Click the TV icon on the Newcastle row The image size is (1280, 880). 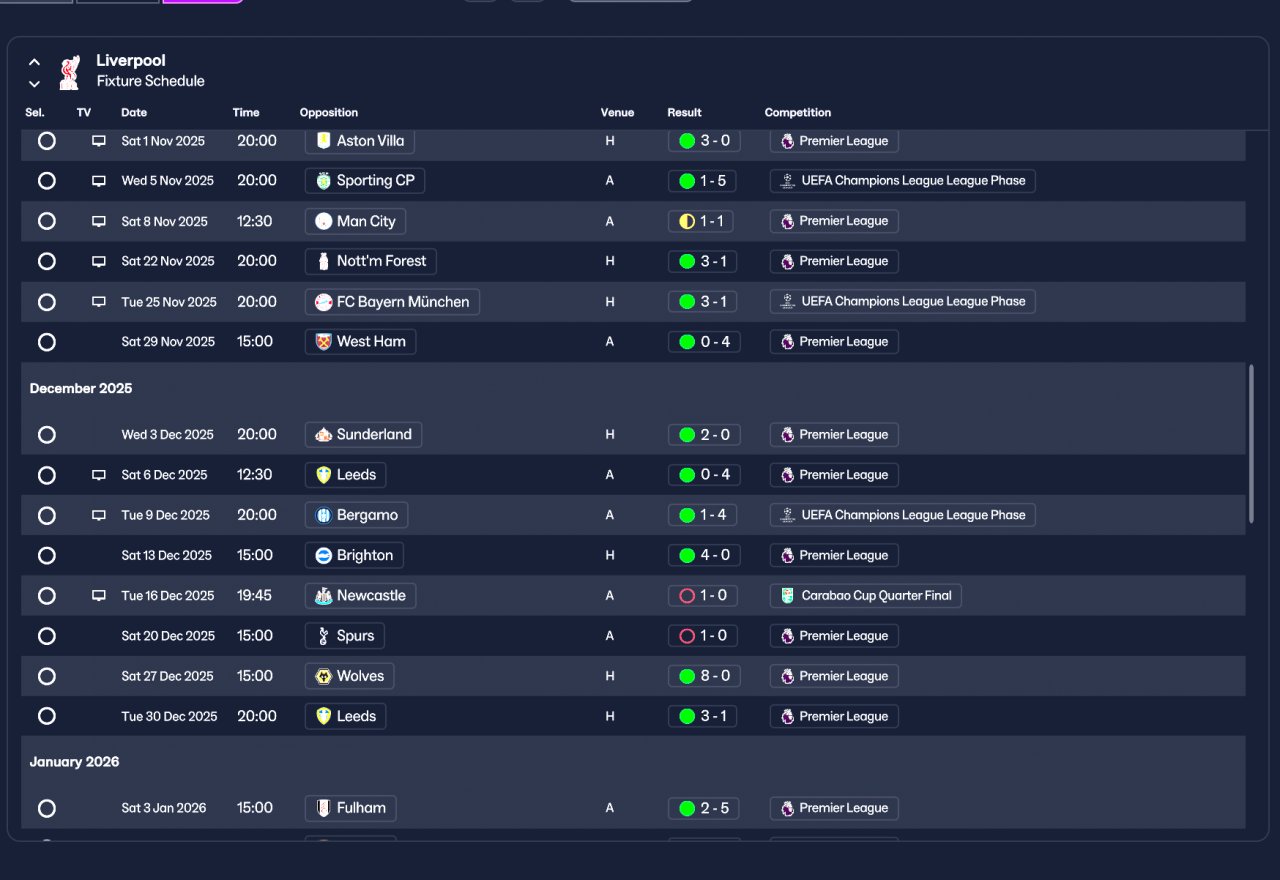pos(99,595)
